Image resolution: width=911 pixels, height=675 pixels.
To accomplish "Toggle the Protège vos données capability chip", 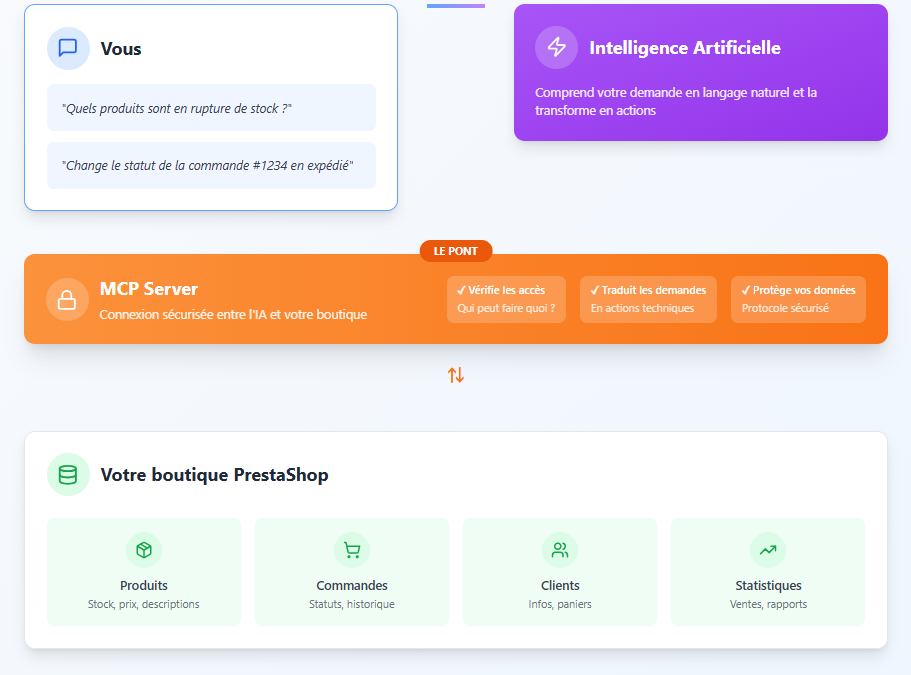I will coord(797,299).
